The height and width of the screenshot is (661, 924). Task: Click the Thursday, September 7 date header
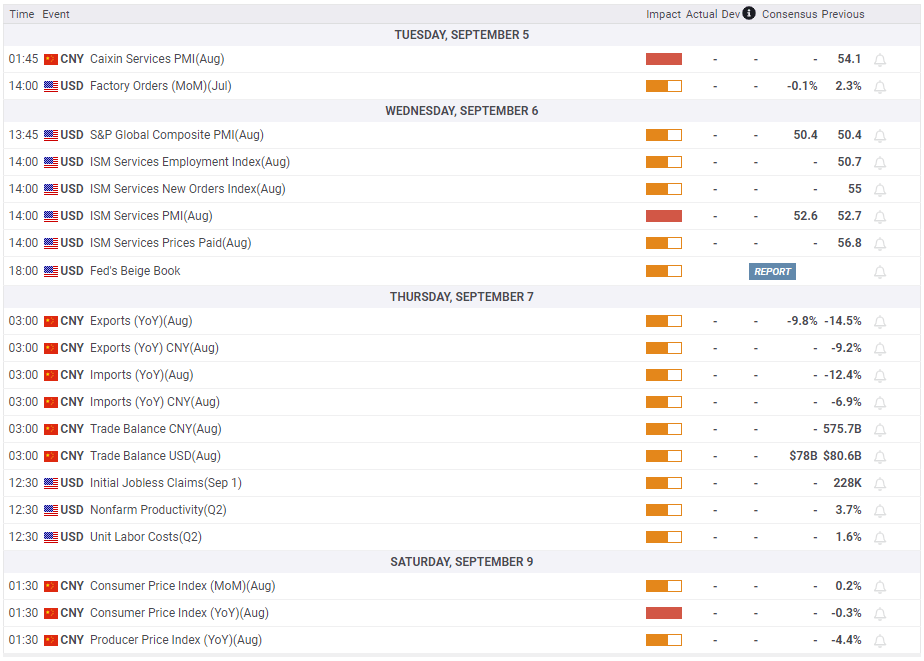(461, 297)
